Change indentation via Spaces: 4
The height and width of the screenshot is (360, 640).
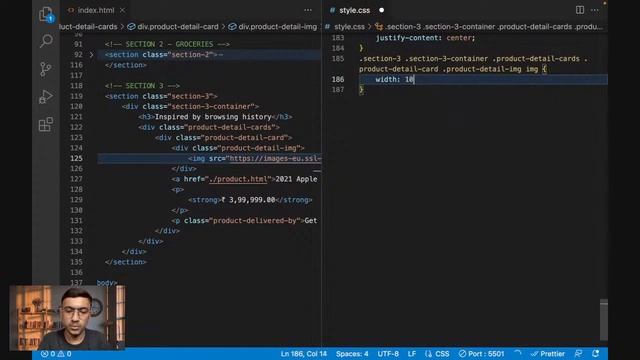(x=352, y=354)
